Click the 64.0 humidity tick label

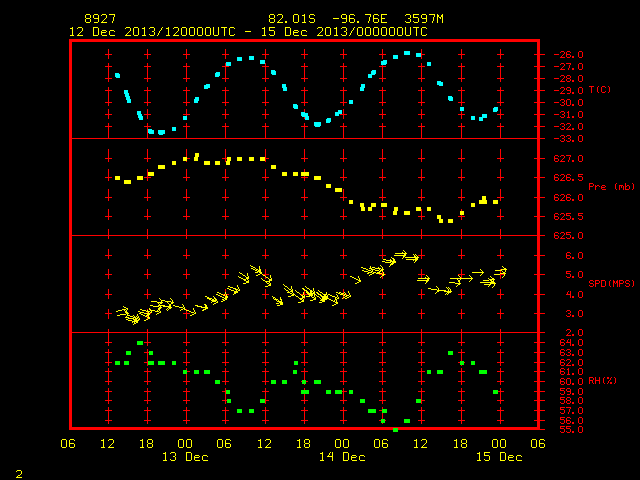(571, 342)
